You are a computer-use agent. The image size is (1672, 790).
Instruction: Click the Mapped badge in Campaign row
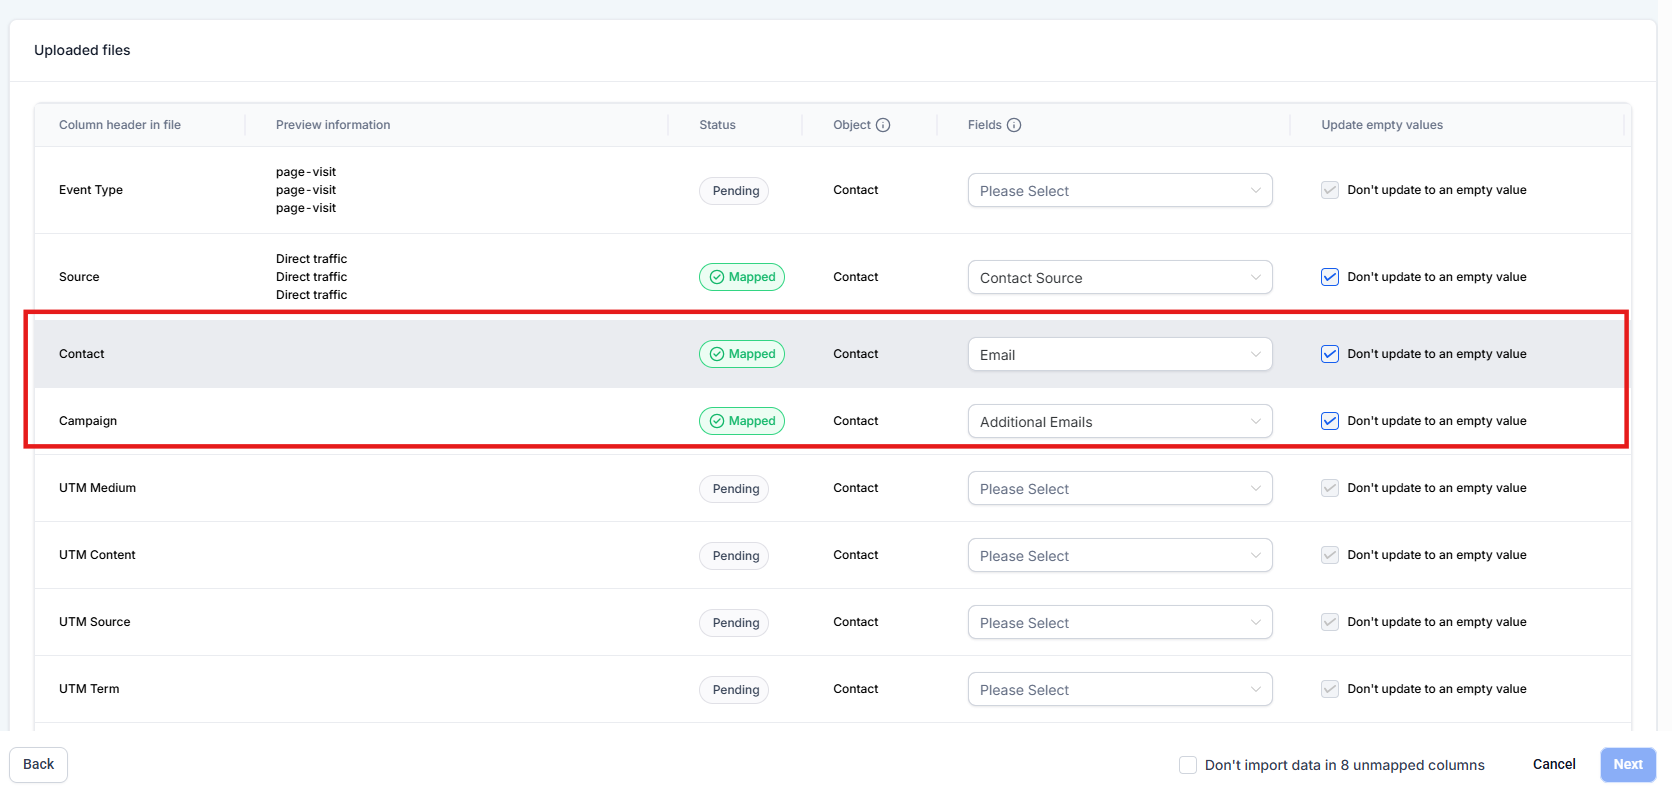(742, 421)
